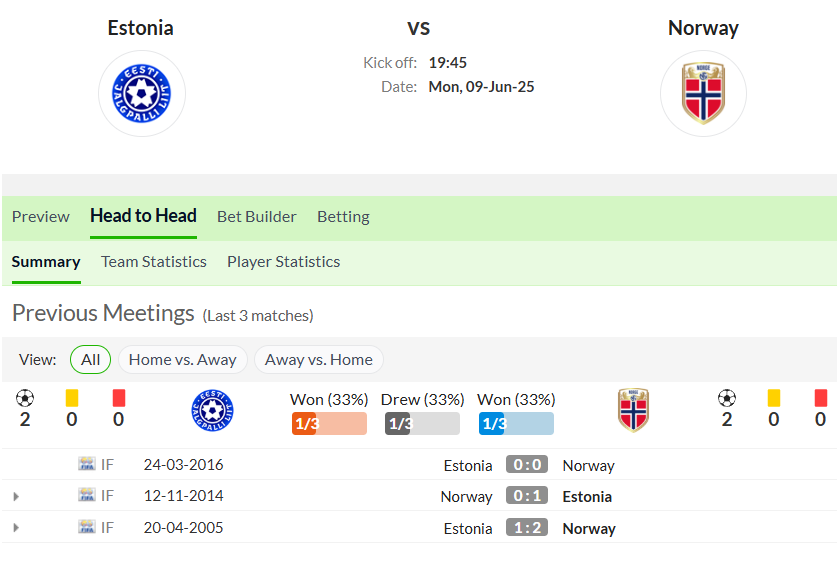Select Home vs. Away view filter
This screenshot has height=583, width=837.
pyautogui.click(x=183, y=359)
